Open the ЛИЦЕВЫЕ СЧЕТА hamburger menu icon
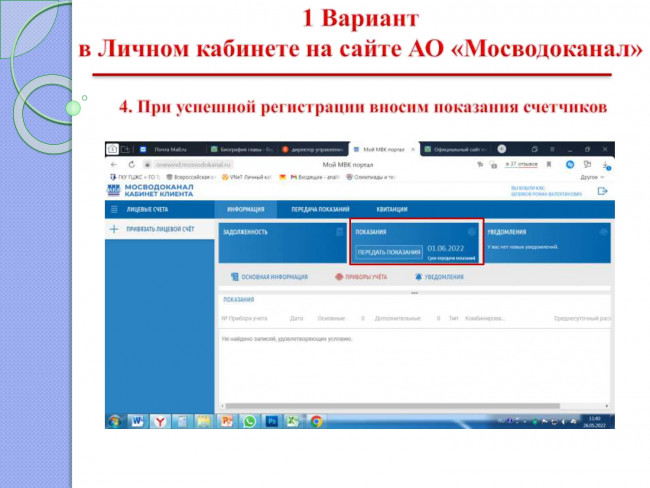 tap(114, 209)
